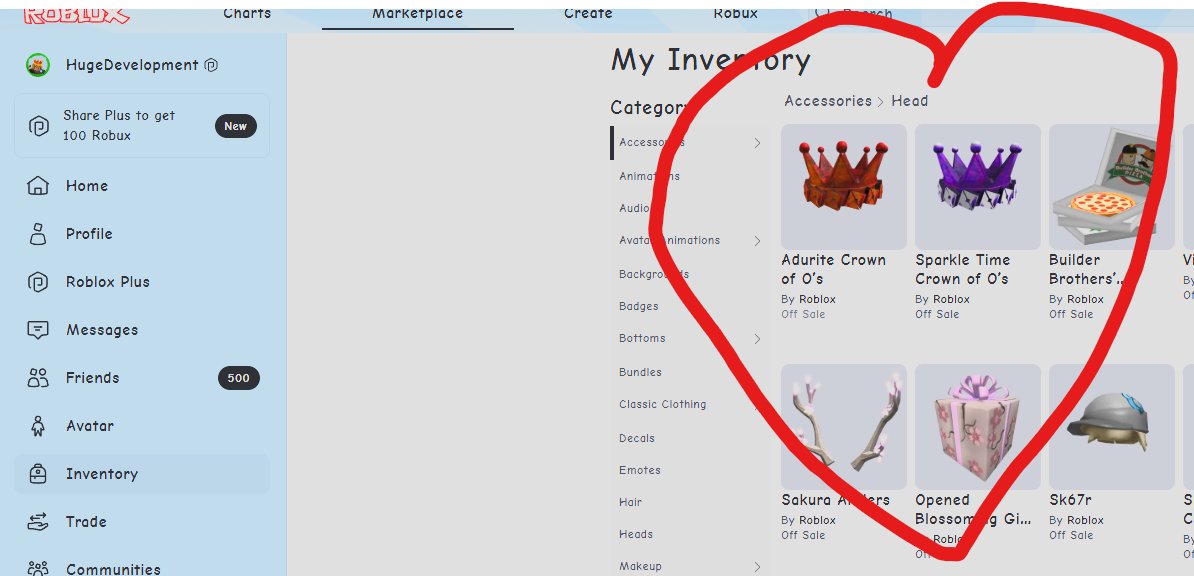Click the Plus badge next to HugeDevelopment
The width and height of the screenshot is (1194, 576).
(x=212, y=66)
